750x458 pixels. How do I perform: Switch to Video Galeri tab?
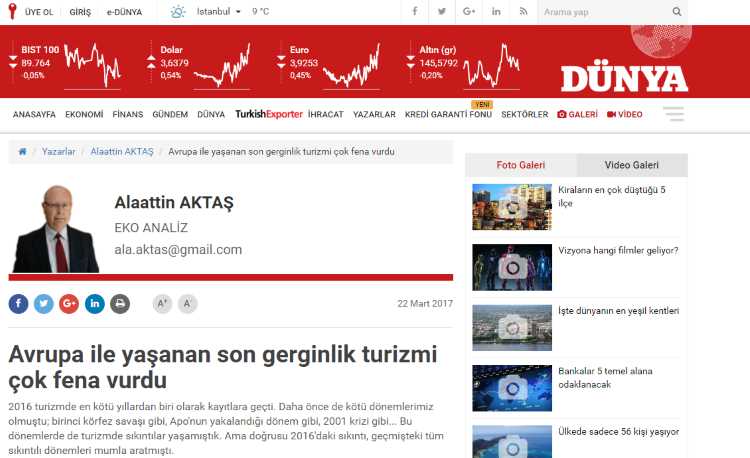[x=632, y=165]
